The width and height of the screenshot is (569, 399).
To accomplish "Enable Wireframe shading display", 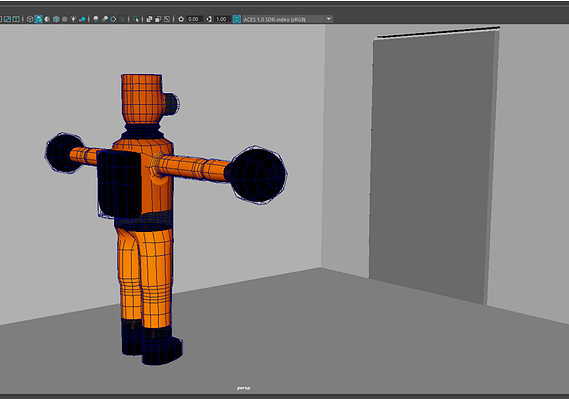I will (30, 19).
